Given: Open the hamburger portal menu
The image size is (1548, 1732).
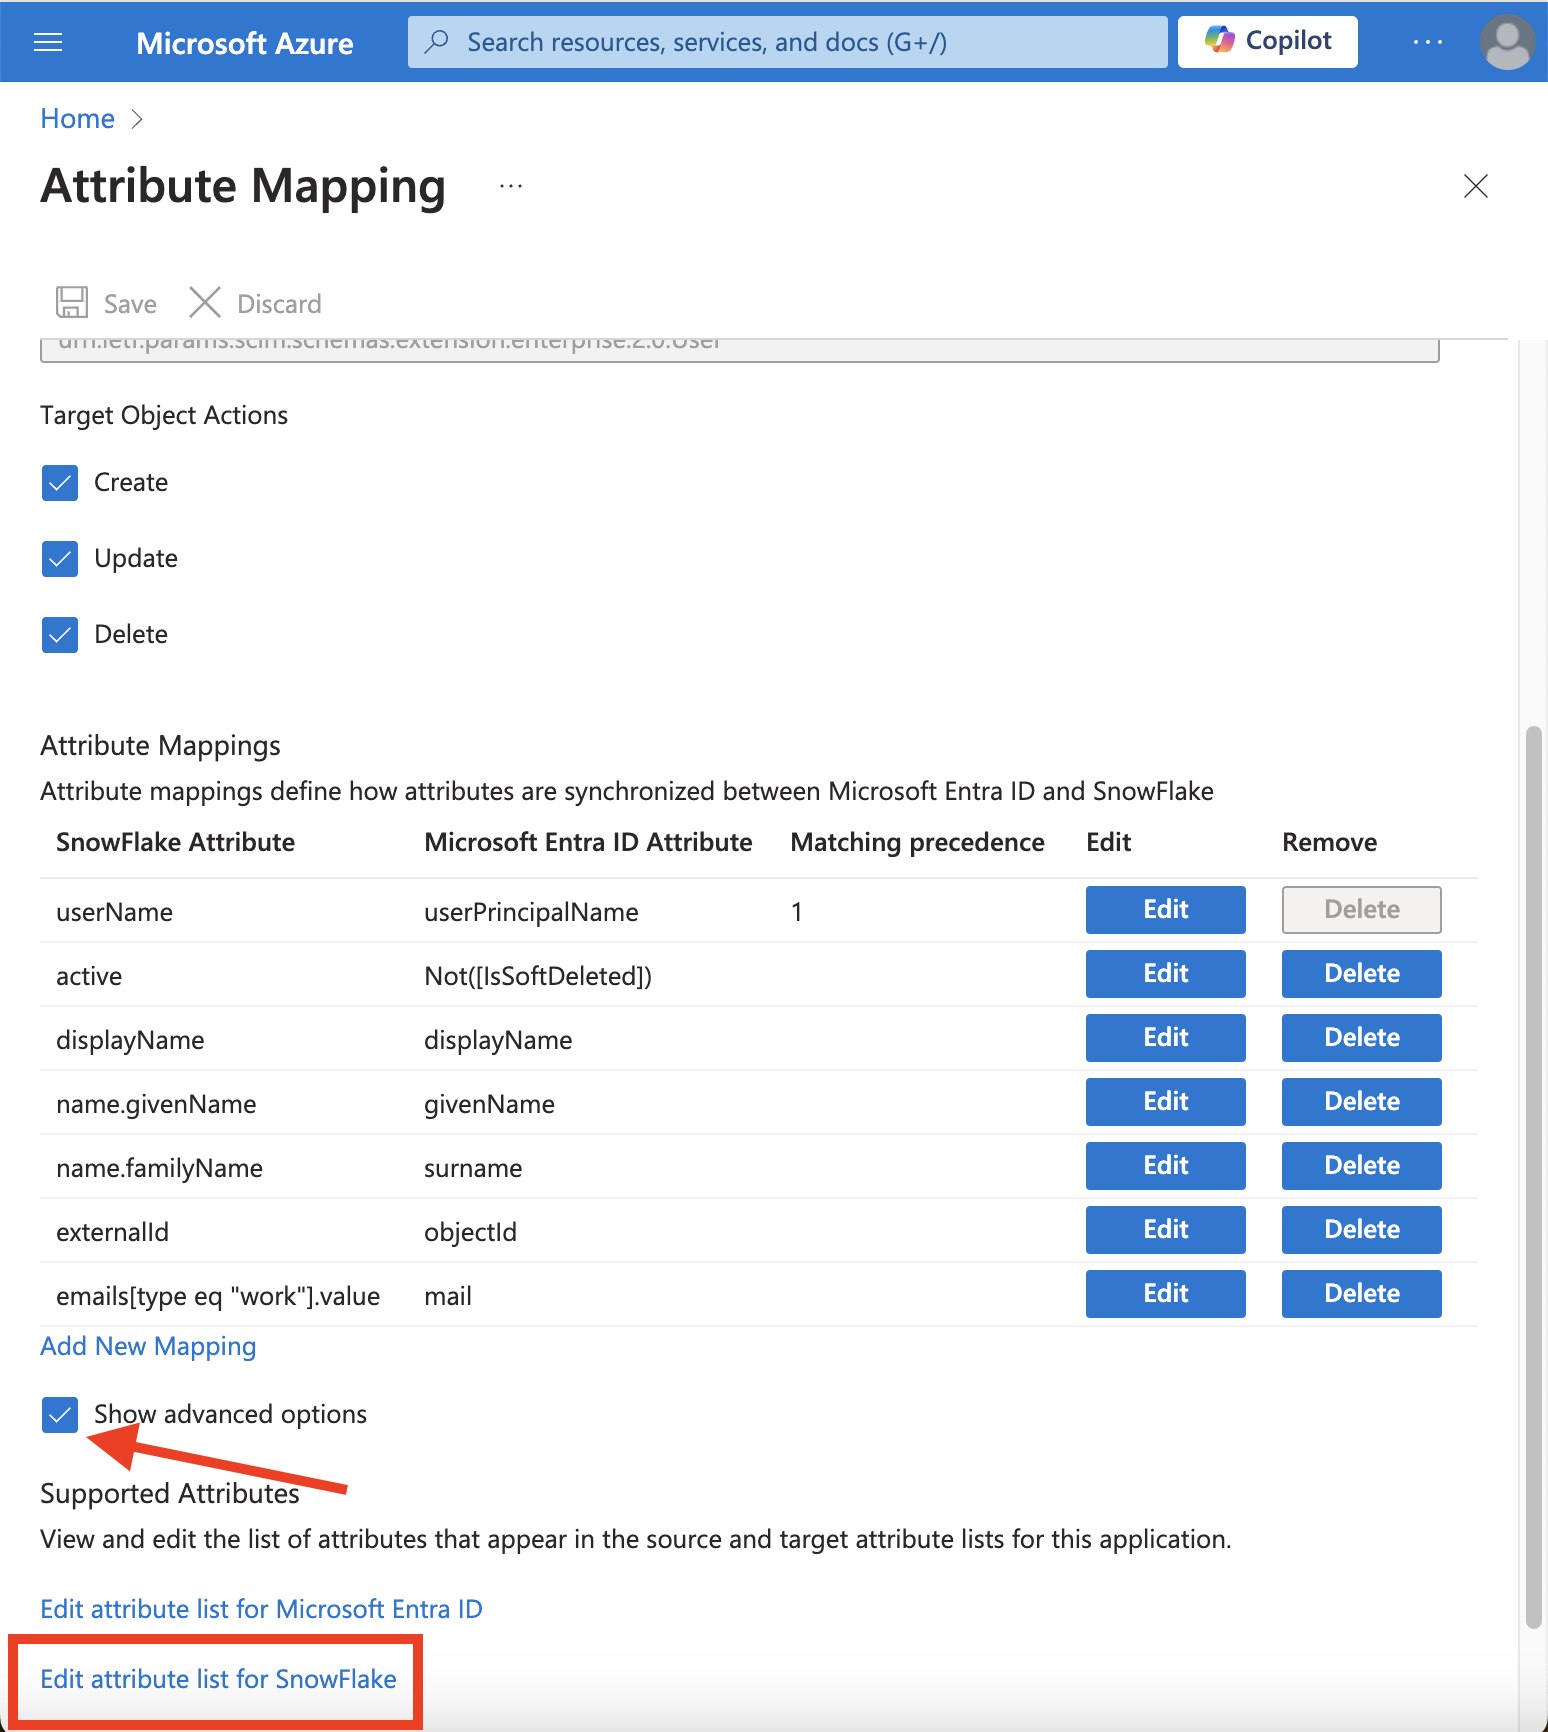Looking at the screenshot, I should pos(48,42).
